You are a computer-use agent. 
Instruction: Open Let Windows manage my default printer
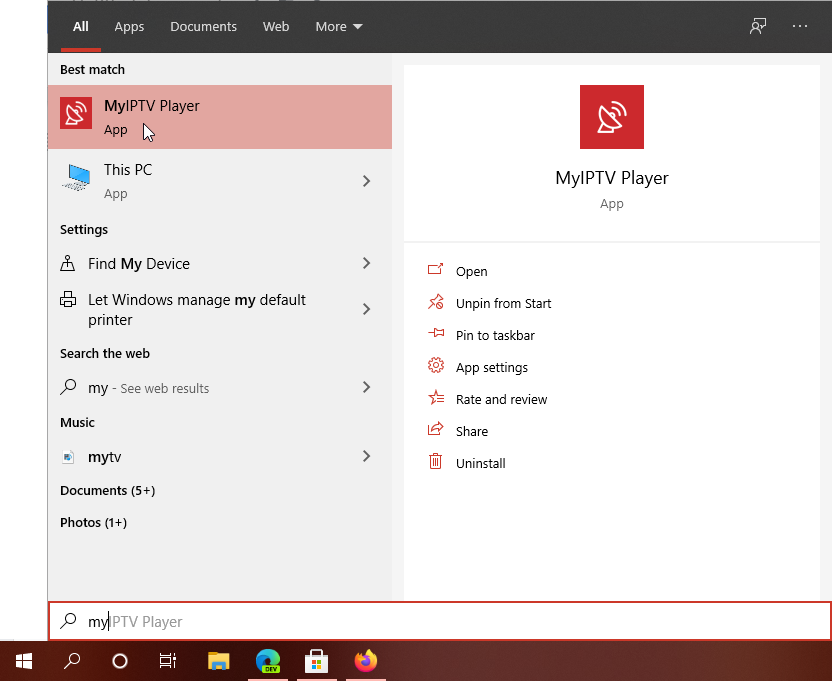(x=220, y=309)
